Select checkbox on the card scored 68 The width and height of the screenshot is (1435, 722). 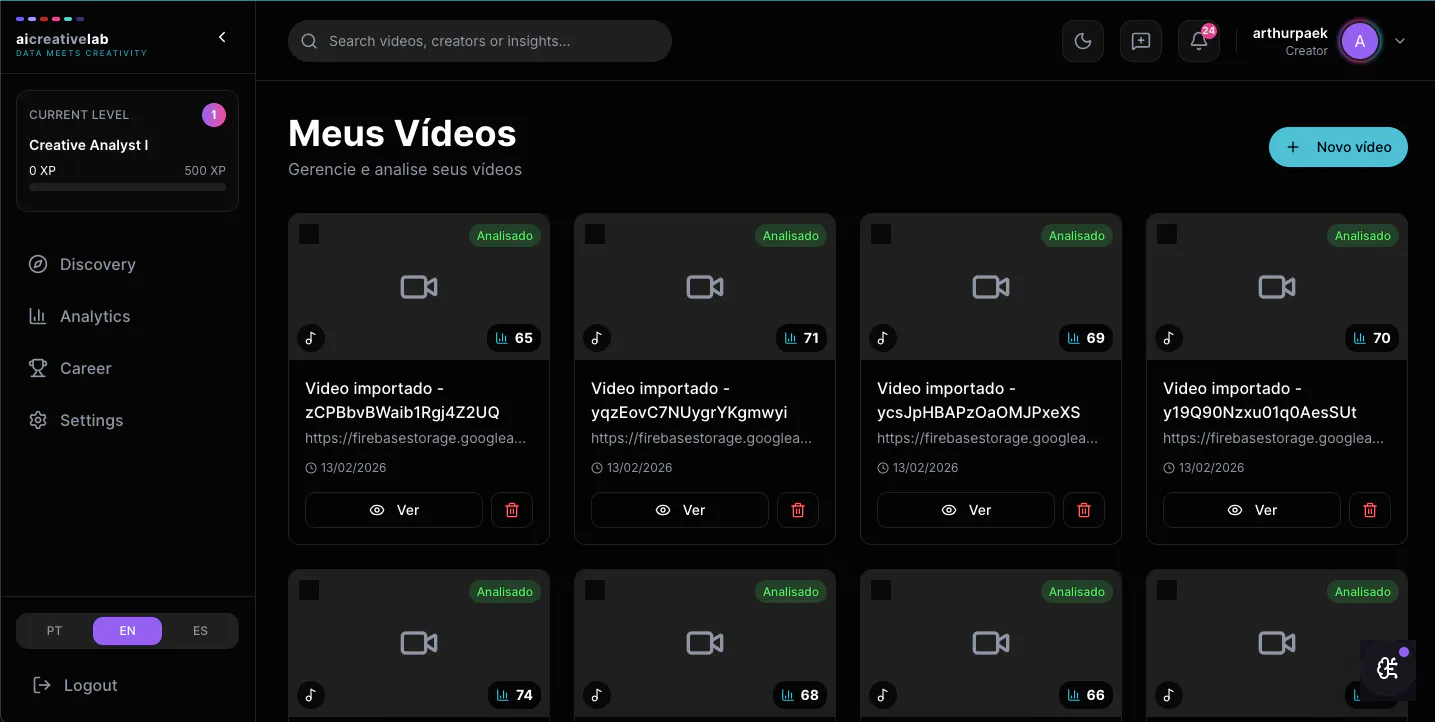pyautogui.click(x=595, y=590)
